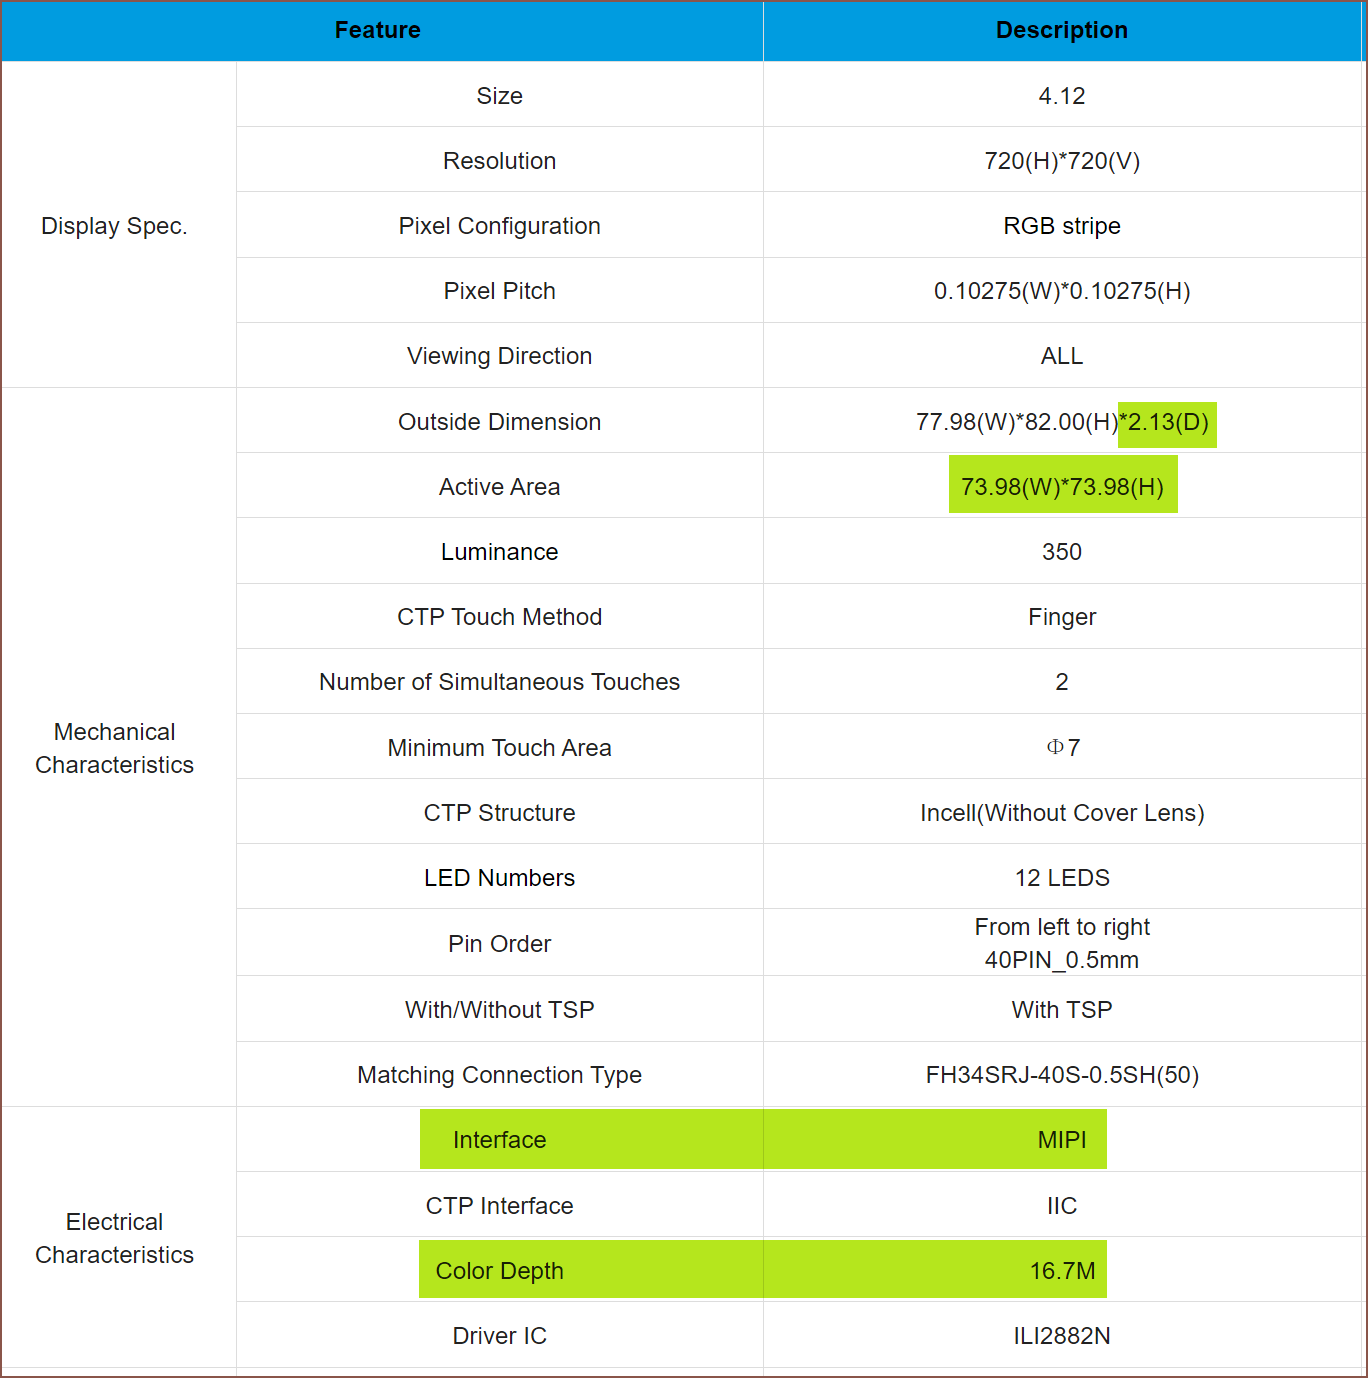
Task: Click the Description column header
Action: (1061, 30)
